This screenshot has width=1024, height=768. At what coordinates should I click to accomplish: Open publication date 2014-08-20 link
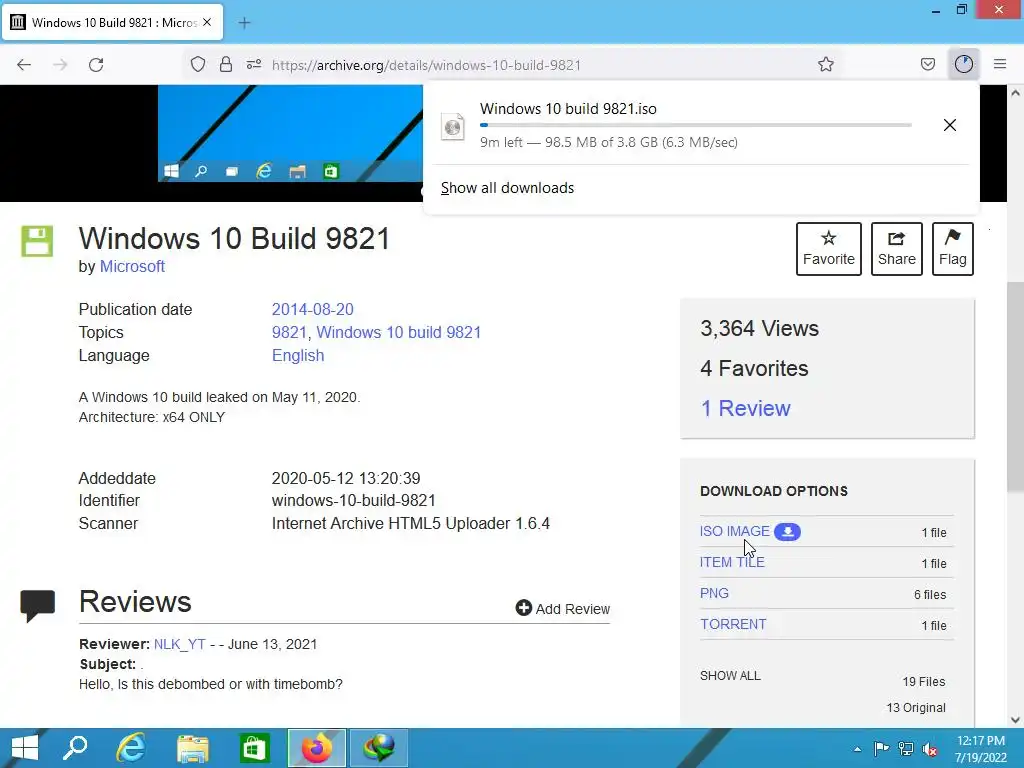pos(313,309)
